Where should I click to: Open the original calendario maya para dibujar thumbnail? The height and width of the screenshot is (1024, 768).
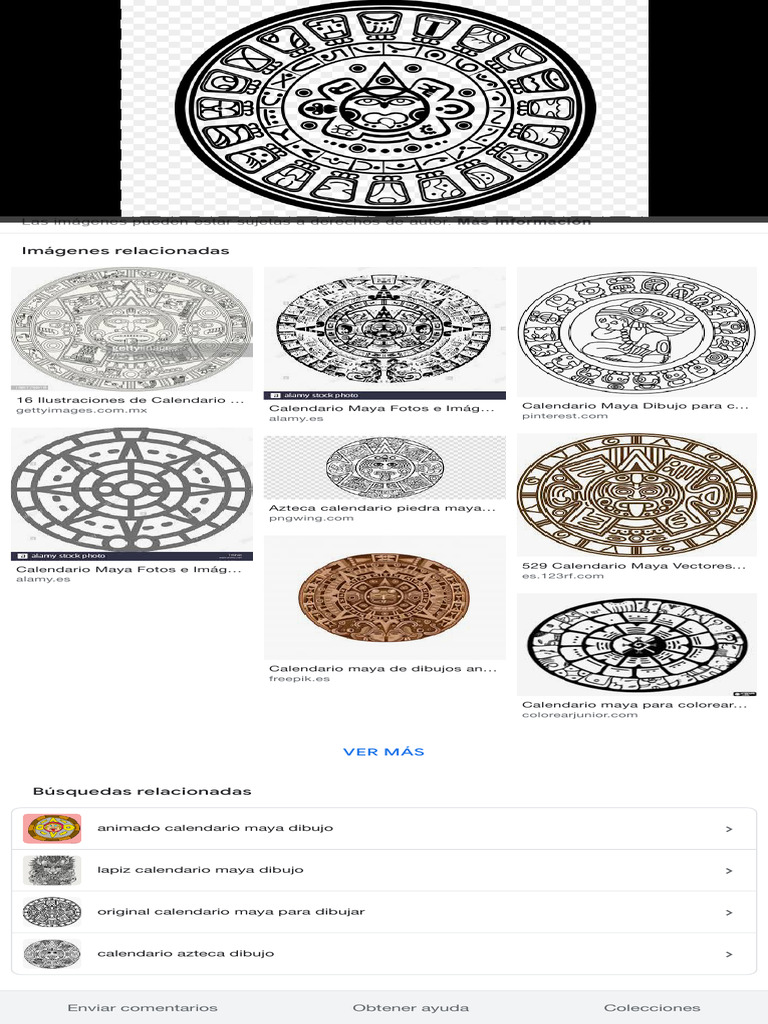click(x=52, y=912)
